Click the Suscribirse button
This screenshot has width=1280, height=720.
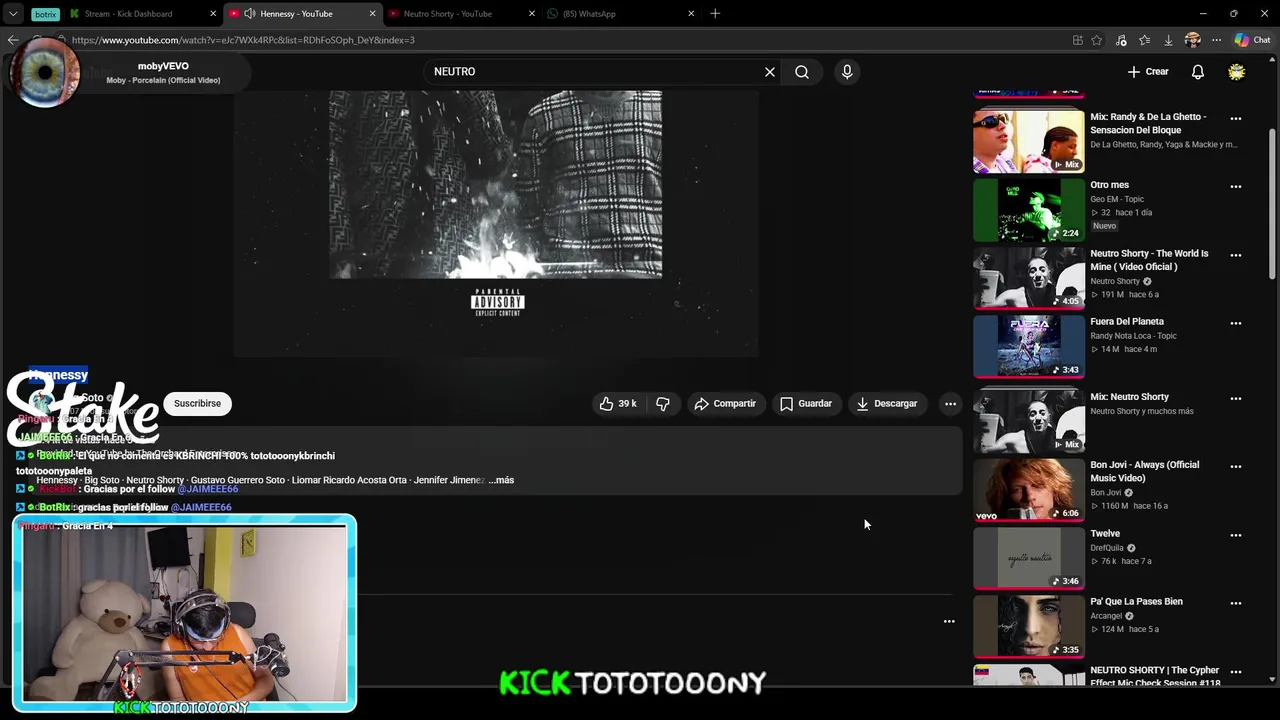tap(197, 404)
